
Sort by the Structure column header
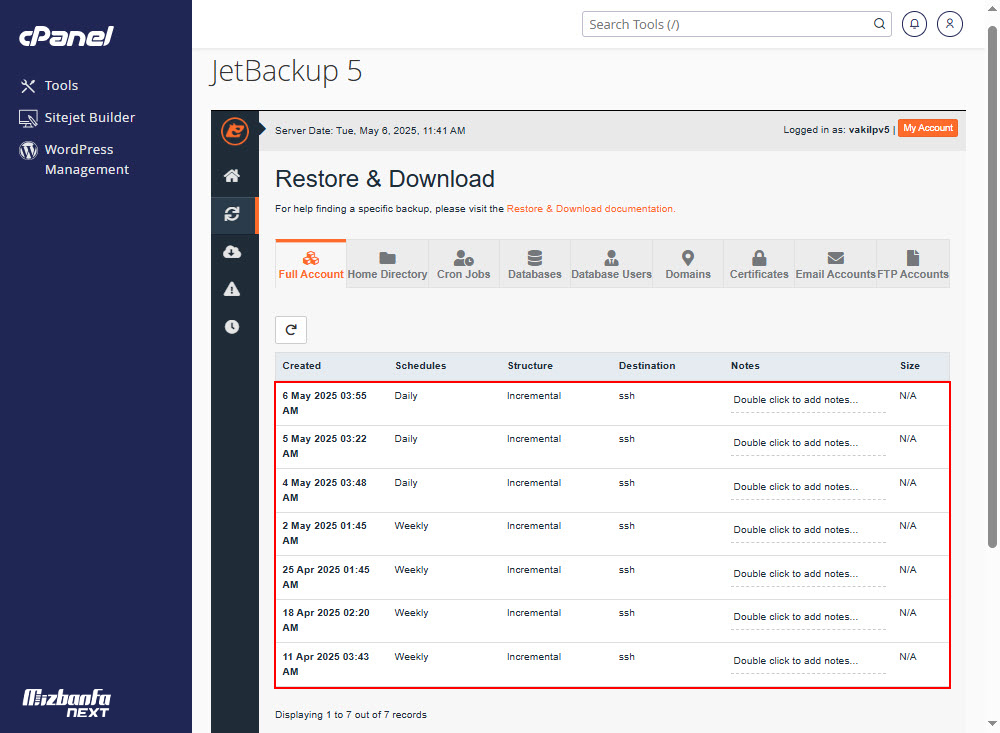530,366
